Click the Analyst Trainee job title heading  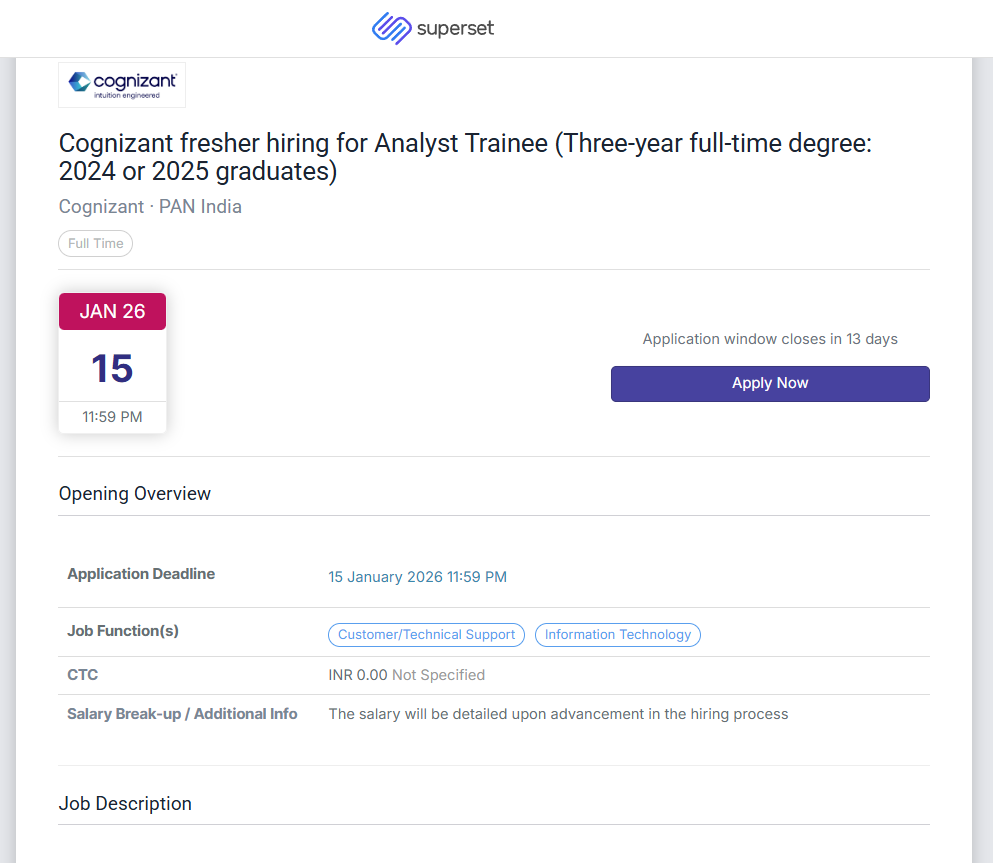(x=465, y=157)
